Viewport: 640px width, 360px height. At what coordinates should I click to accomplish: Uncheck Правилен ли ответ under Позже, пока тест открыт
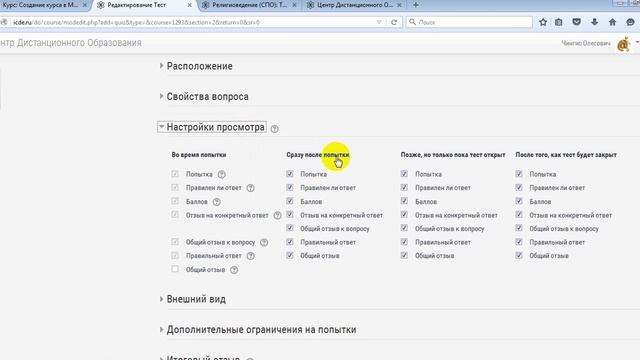[404, 187]
